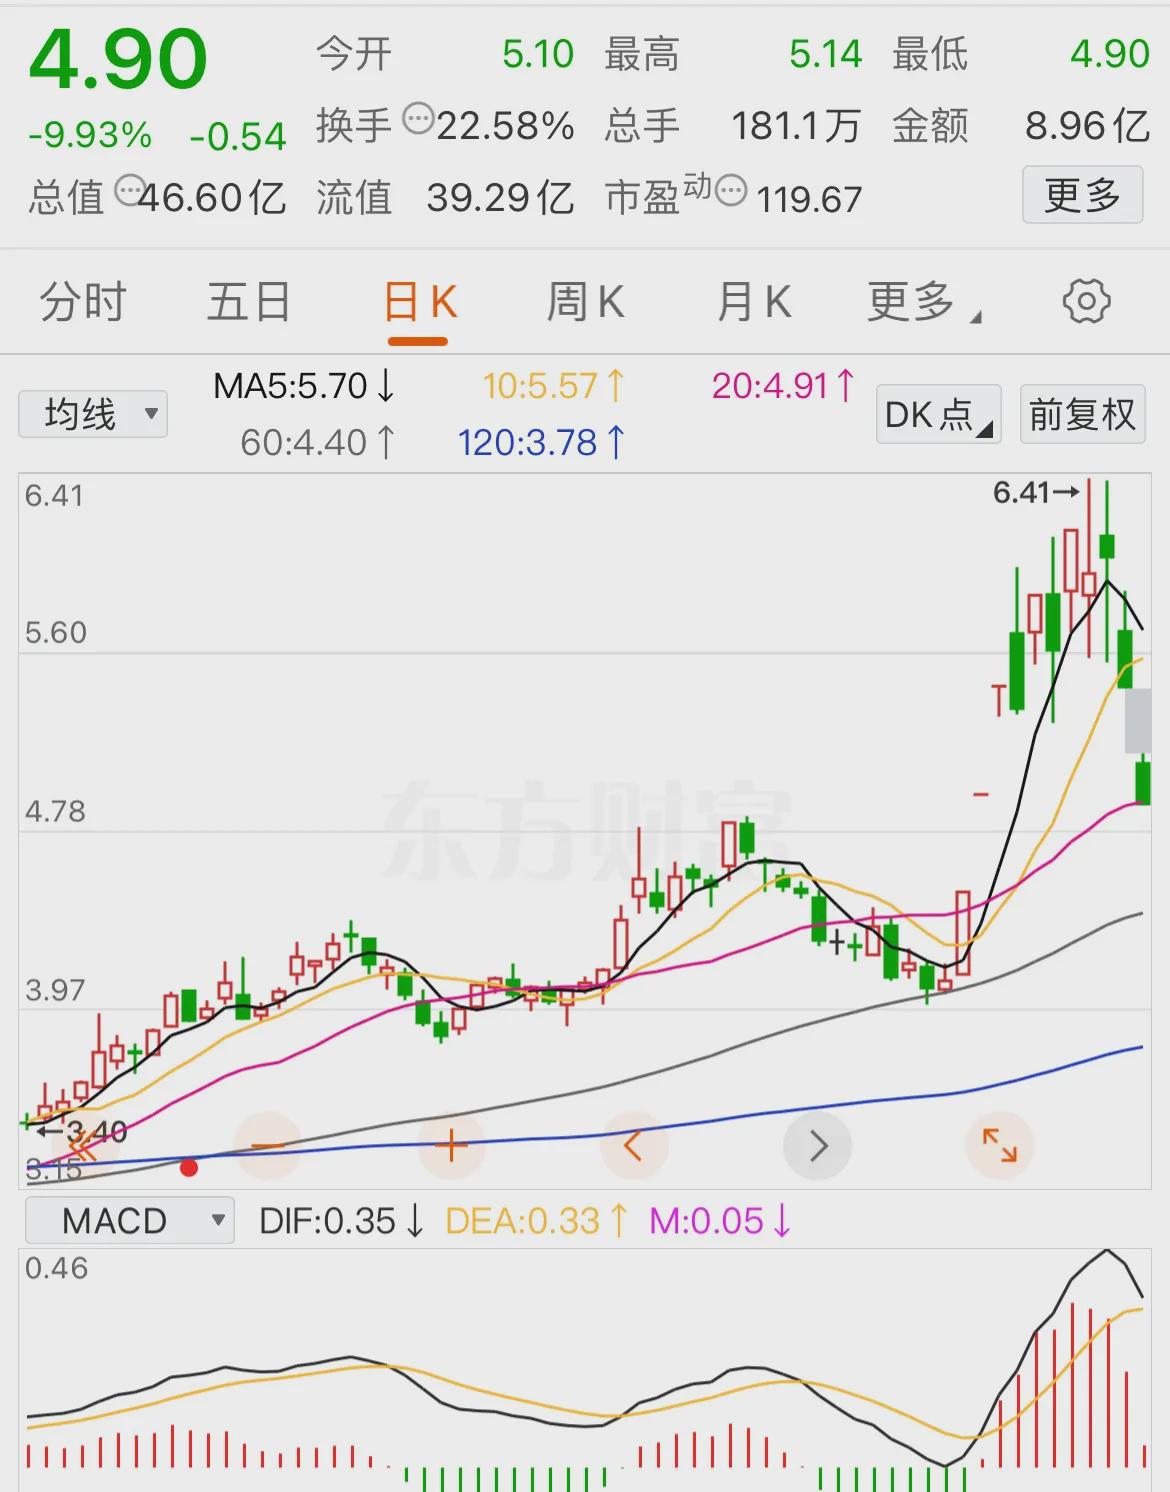Open the chart settings gear icon
The image size is (1170, 1492).
1086,301
